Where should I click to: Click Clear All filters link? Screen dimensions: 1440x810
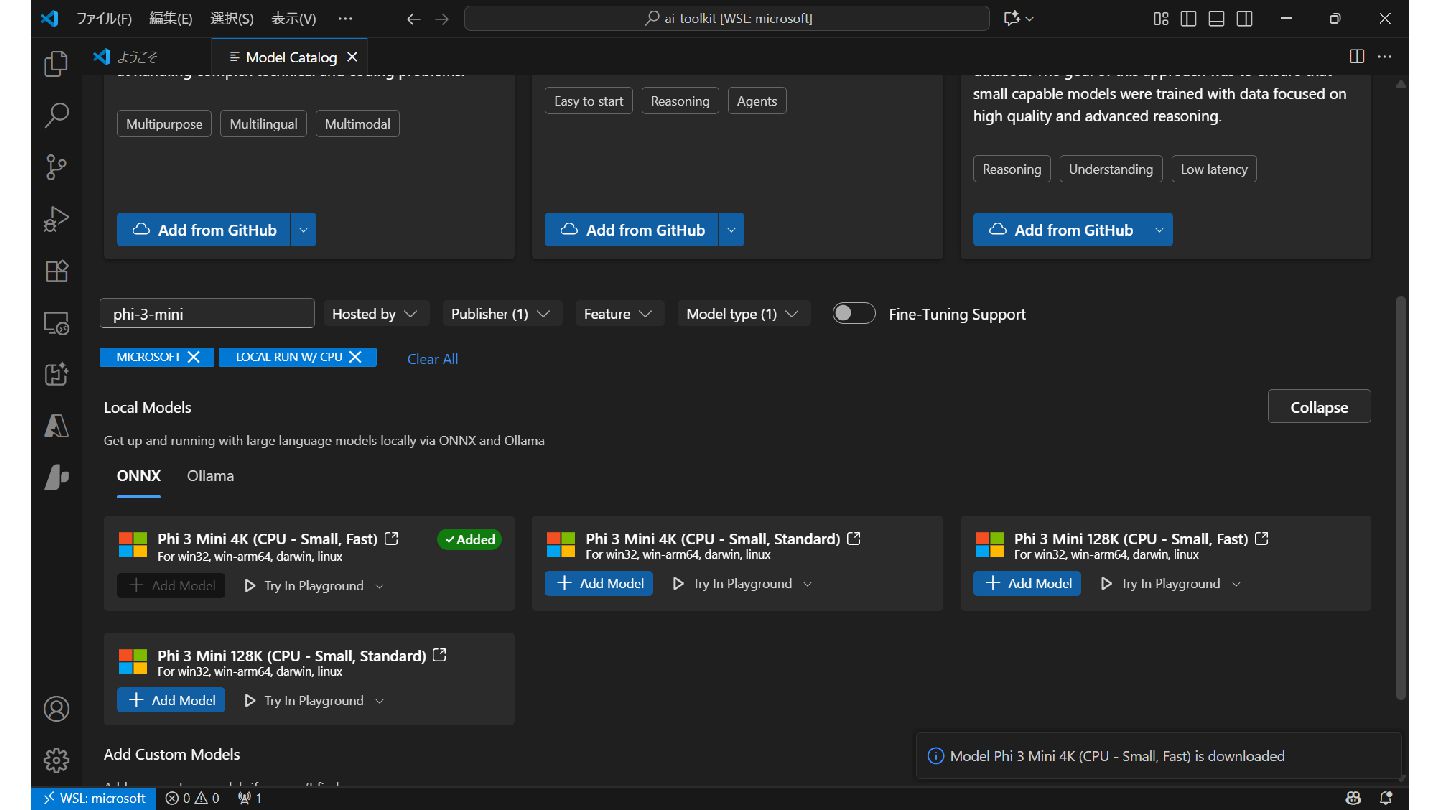pos(432,359)
